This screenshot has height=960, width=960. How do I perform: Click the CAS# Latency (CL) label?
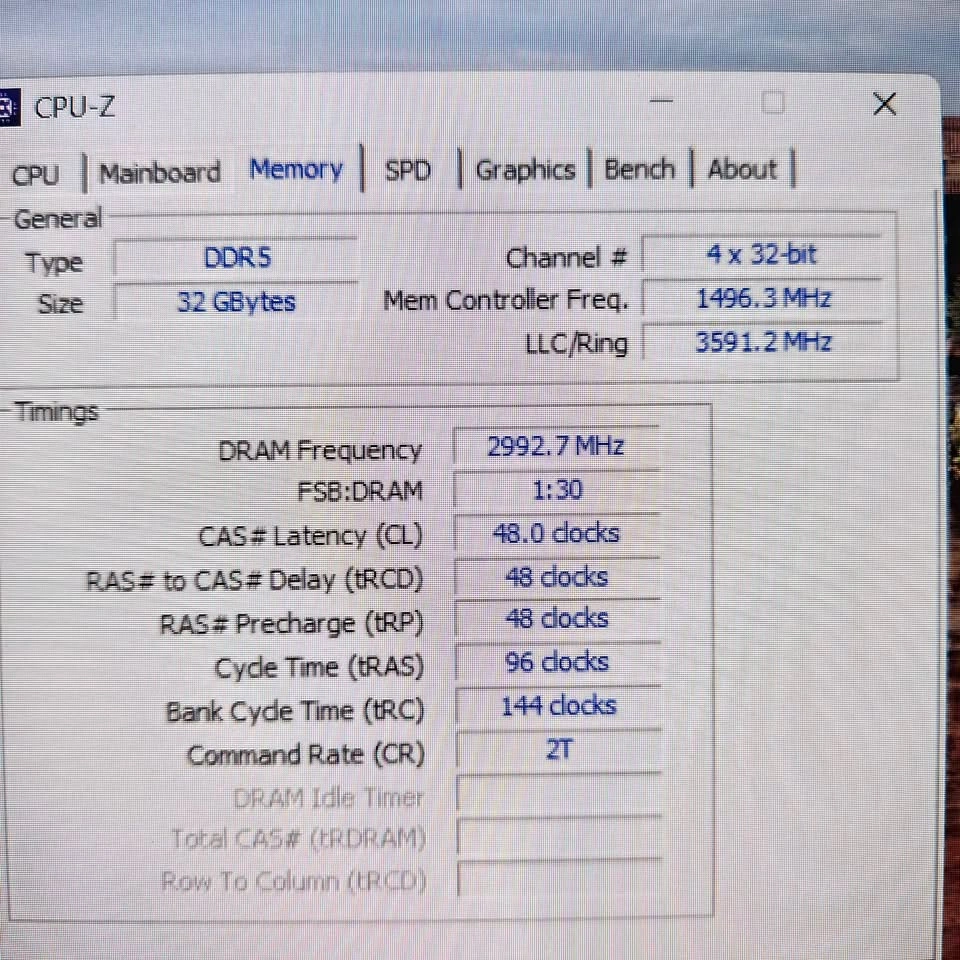click(310, 536)
